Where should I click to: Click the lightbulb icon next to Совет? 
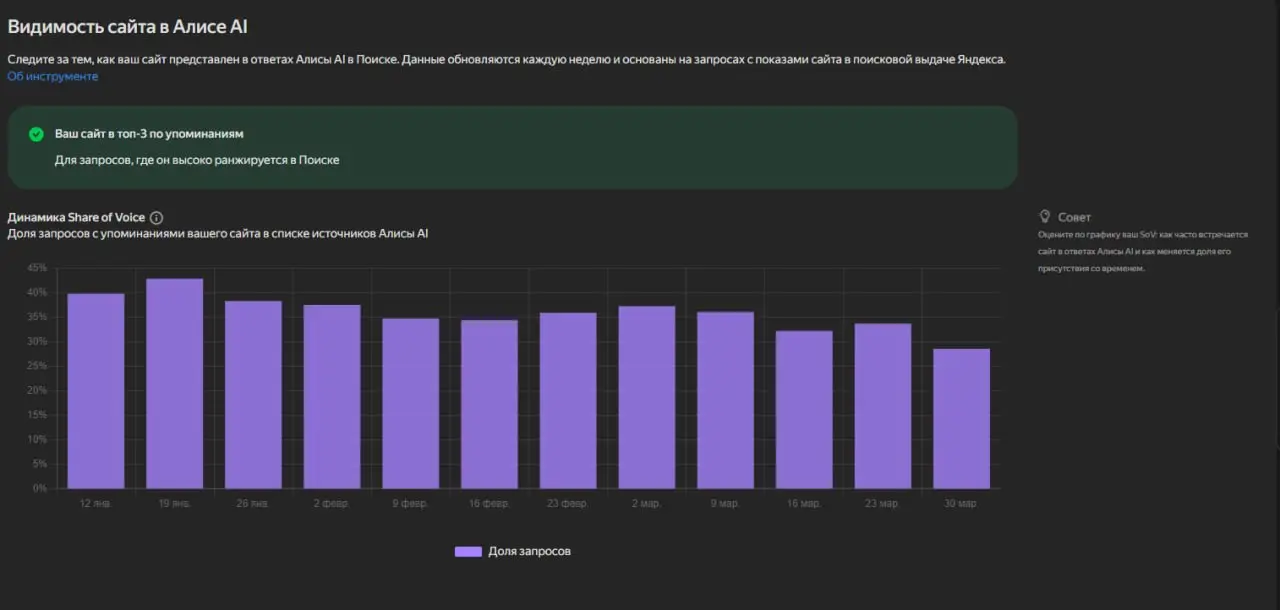1045,216
